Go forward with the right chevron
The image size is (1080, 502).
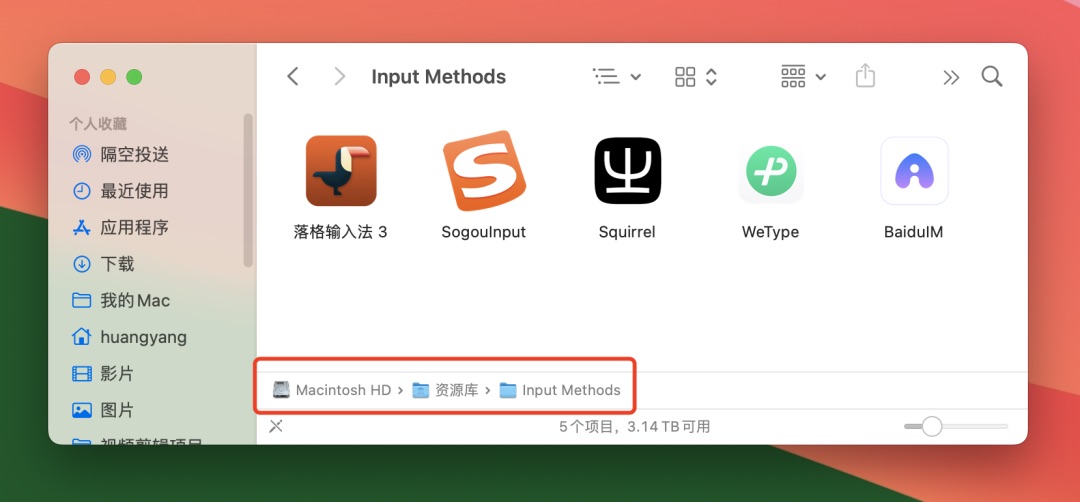click(339, 76)
